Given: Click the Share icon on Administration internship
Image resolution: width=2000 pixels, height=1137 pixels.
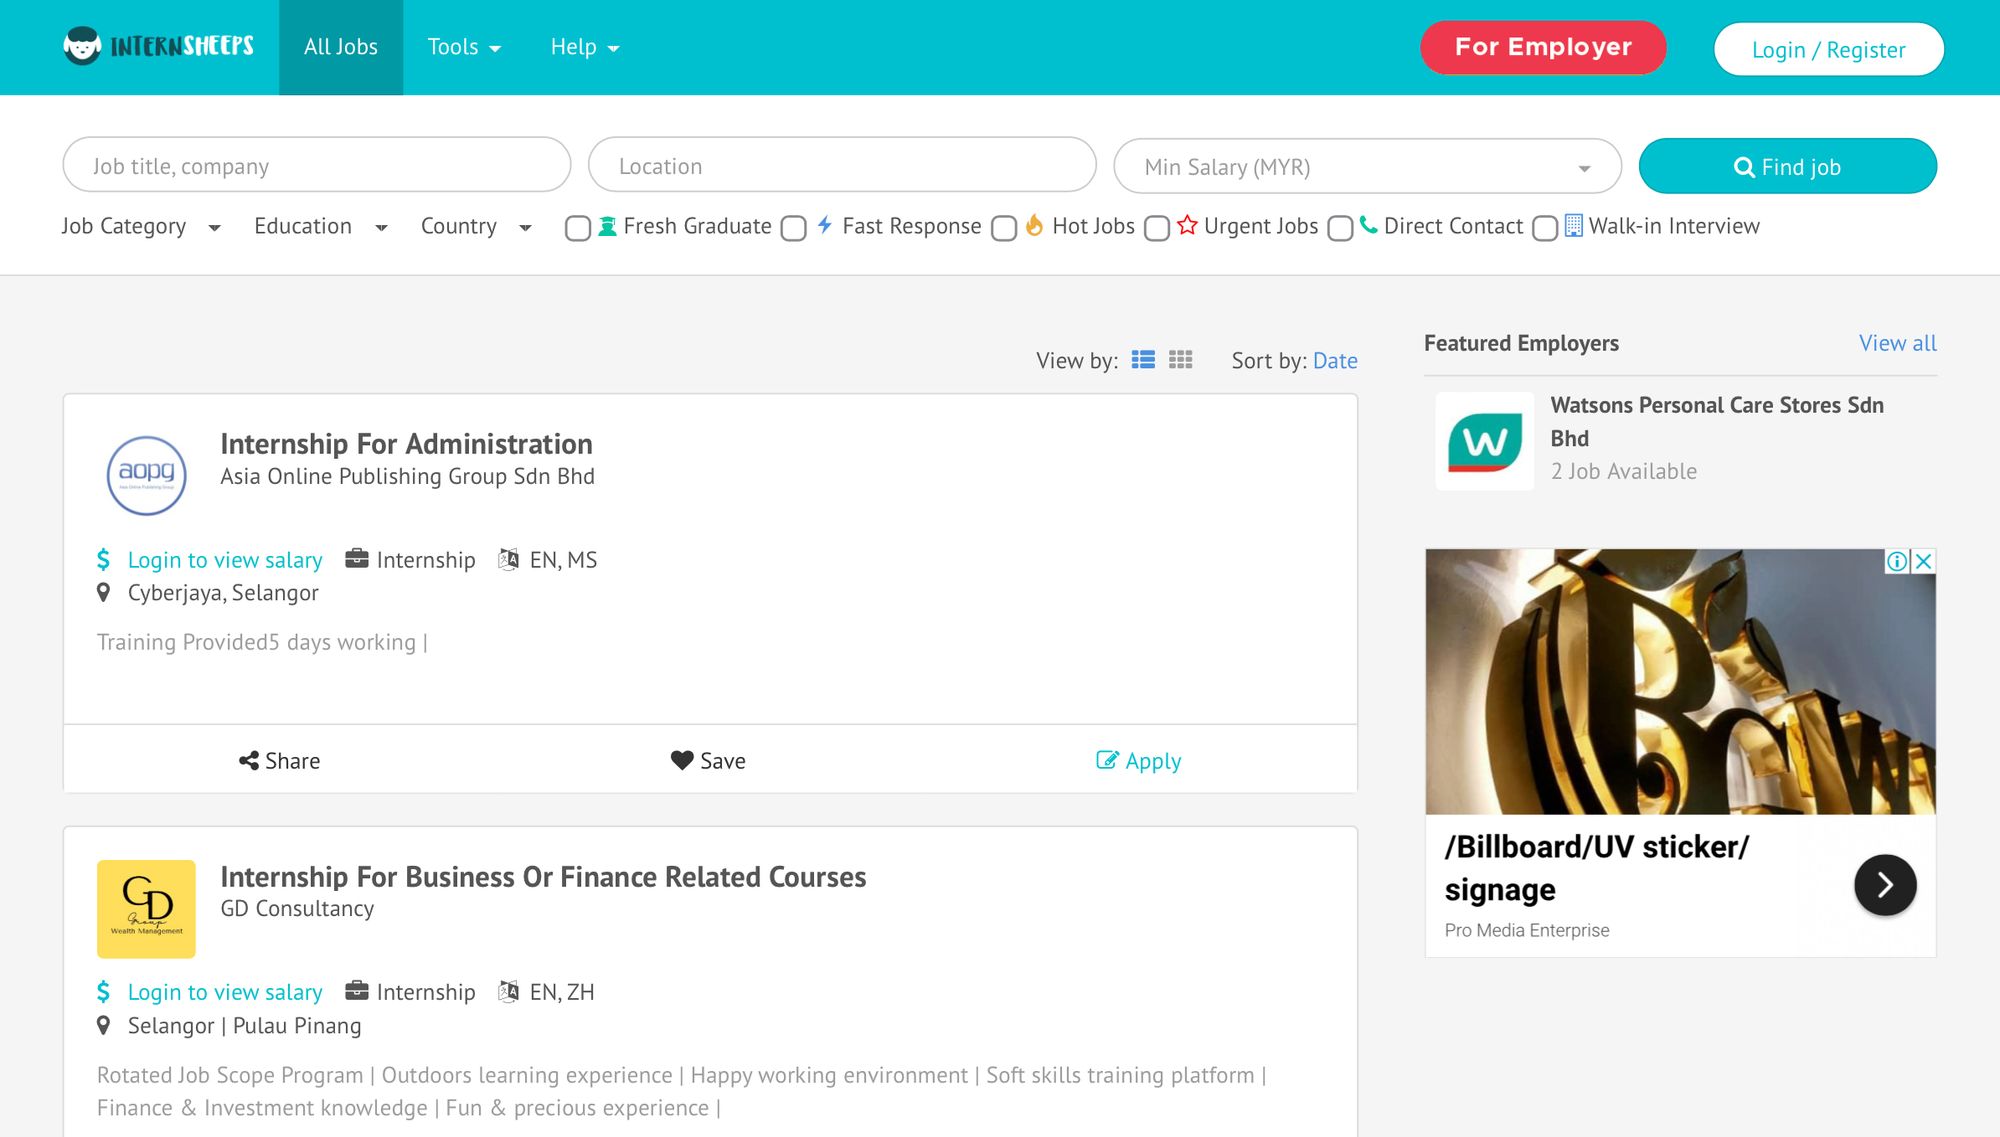Looking at the screenshot, I should point(249,761).
